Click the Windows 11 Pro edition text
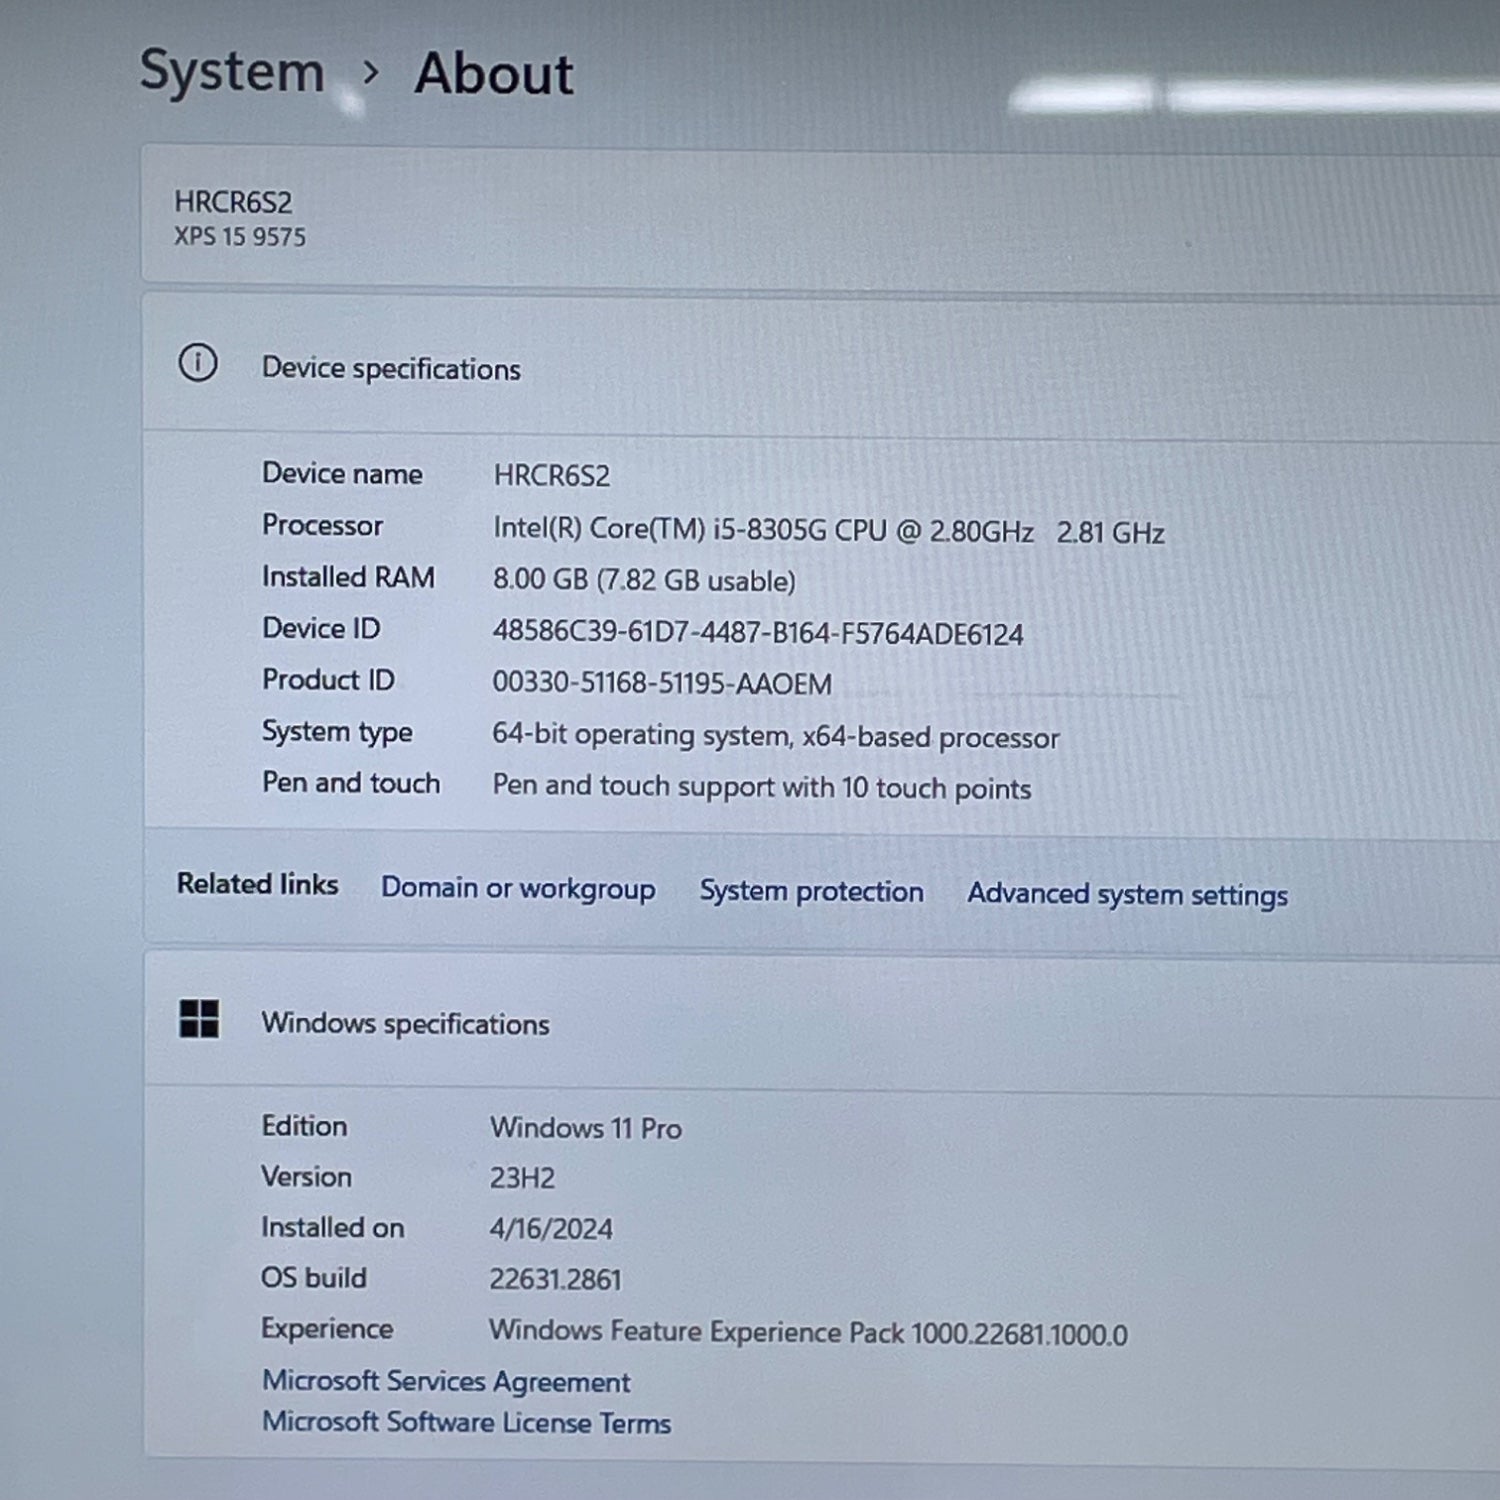The image size is (1500, 1500). click(x=586, y=1128)
